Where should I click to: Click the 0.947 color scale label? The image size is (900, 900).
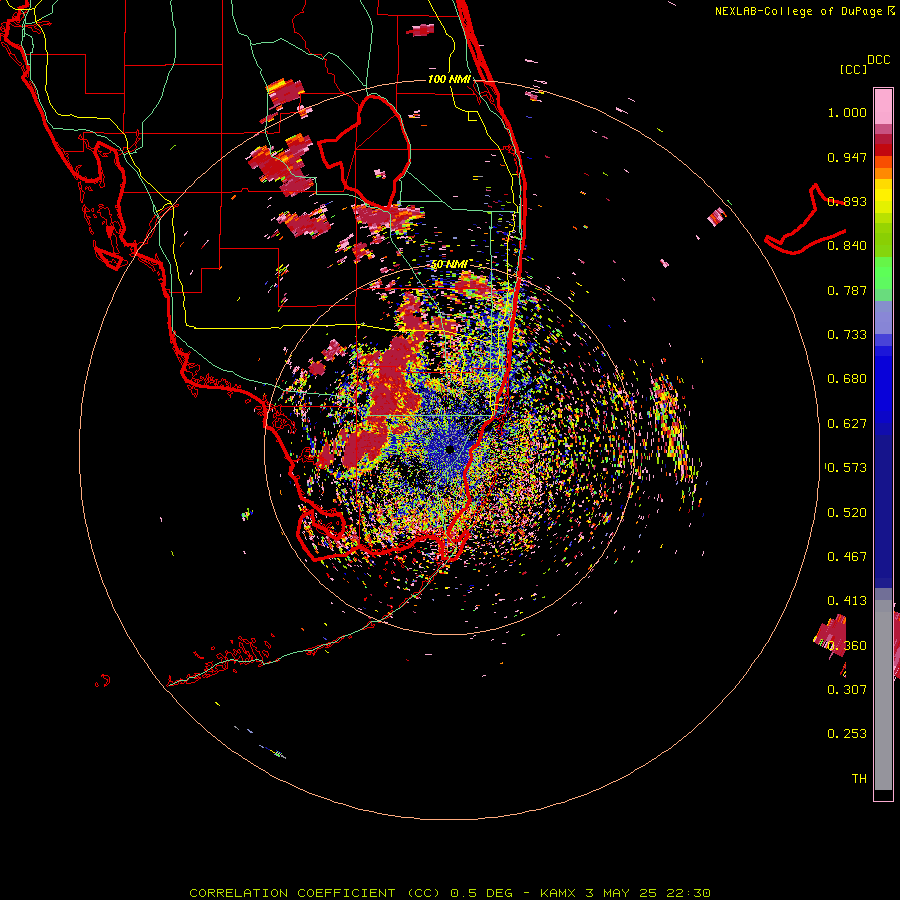coord(847,157)
